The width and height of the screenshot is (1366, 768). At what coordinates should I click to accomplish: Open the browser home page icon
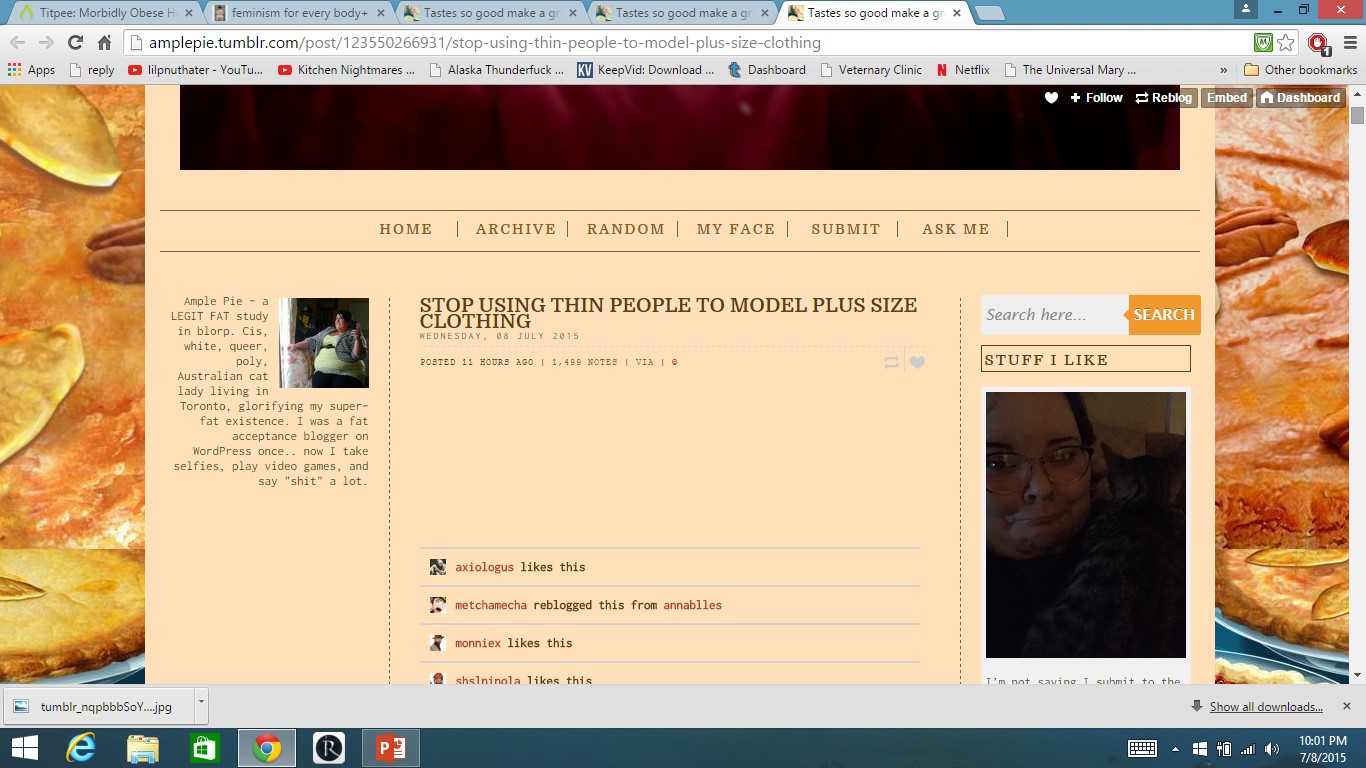[x=104, y=43]
